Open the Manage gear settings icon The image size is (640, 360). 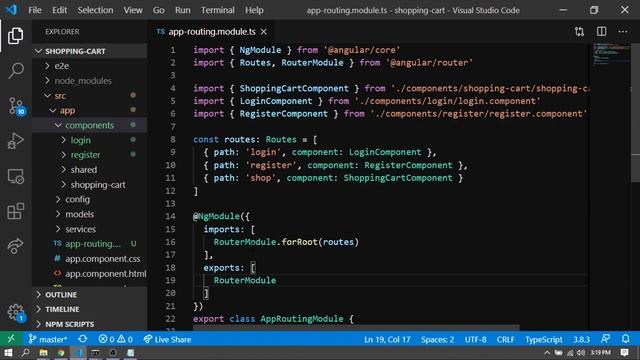pos(16,313)
